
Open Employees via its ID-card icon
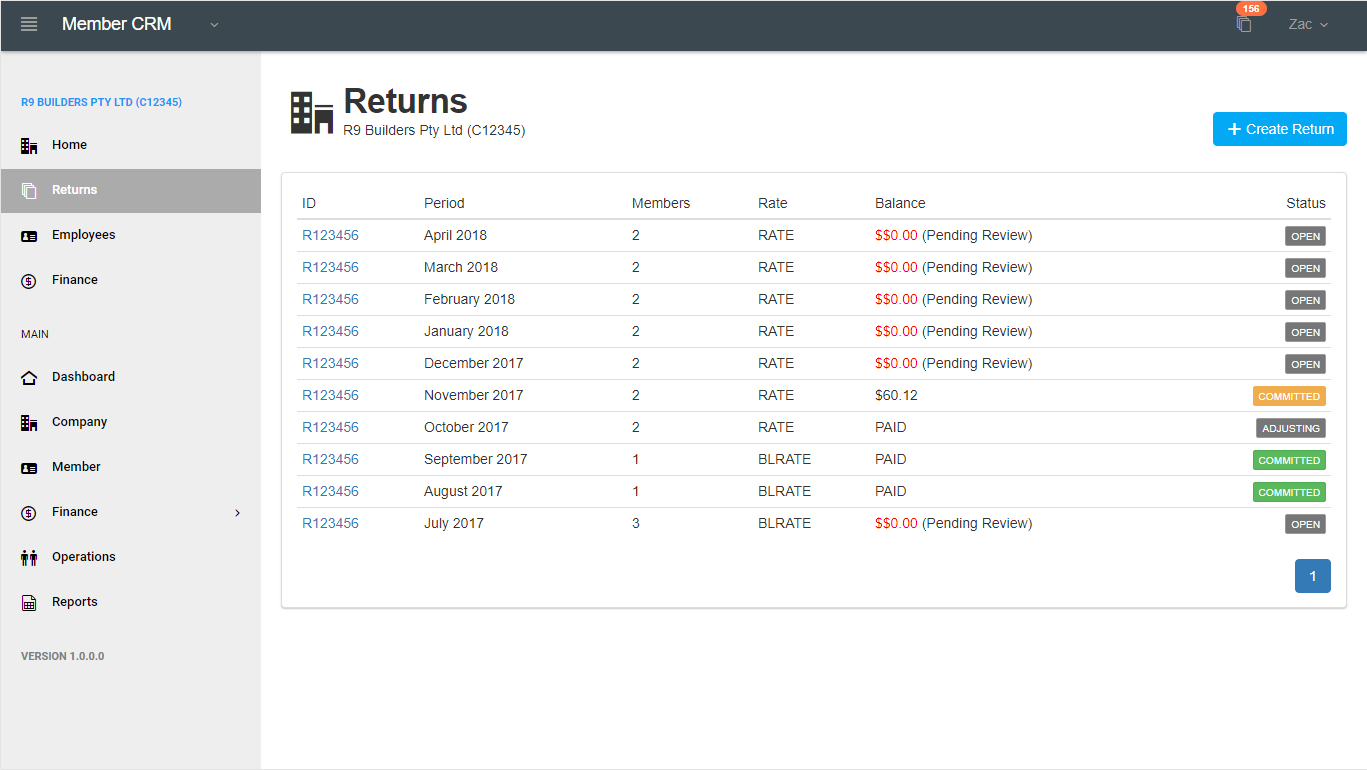tap(29, 236)
